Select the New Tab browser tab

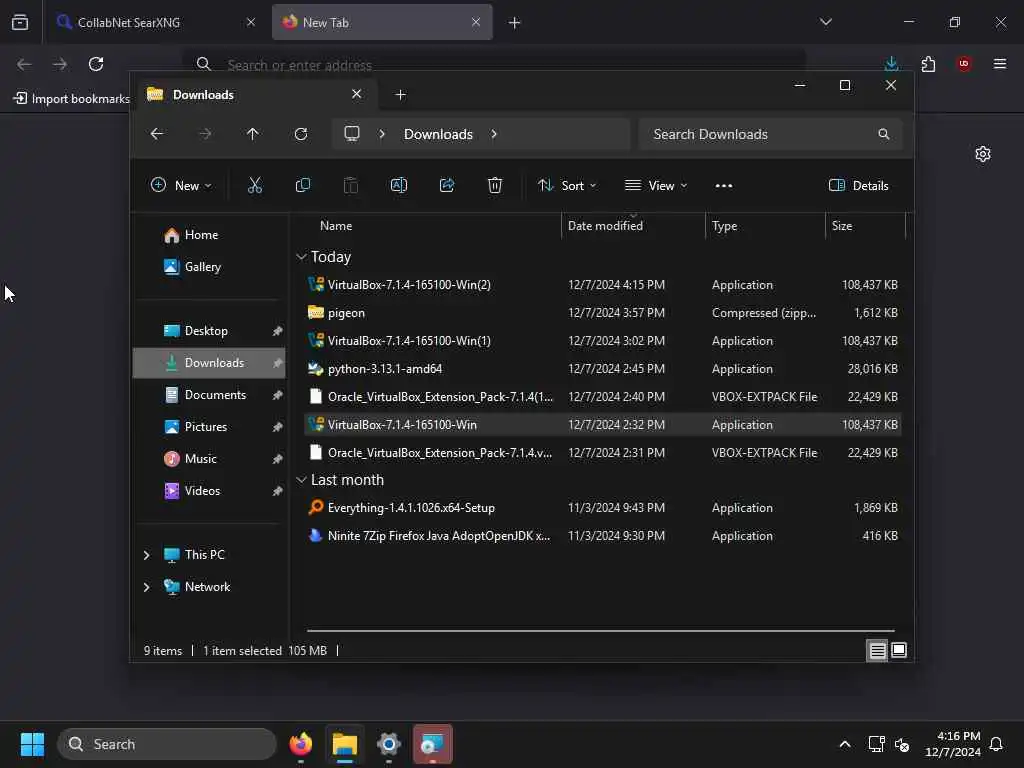click(x=382, y=22)
